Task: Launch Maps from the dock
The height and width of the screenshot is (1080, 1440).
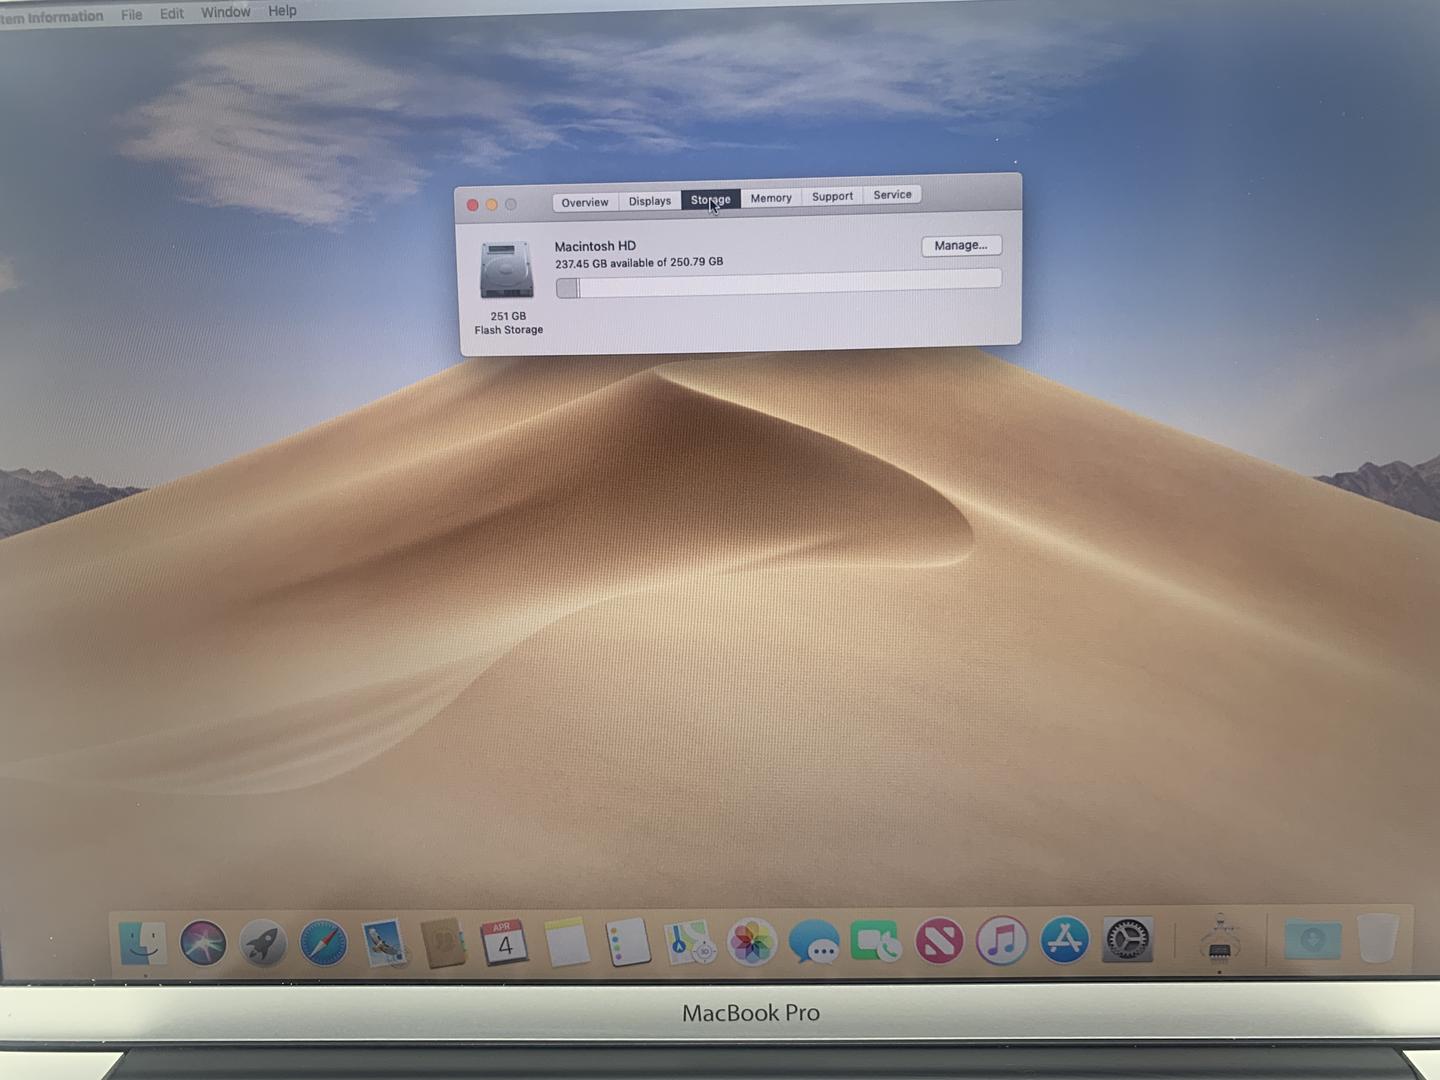Action: (x=689, y=942)
